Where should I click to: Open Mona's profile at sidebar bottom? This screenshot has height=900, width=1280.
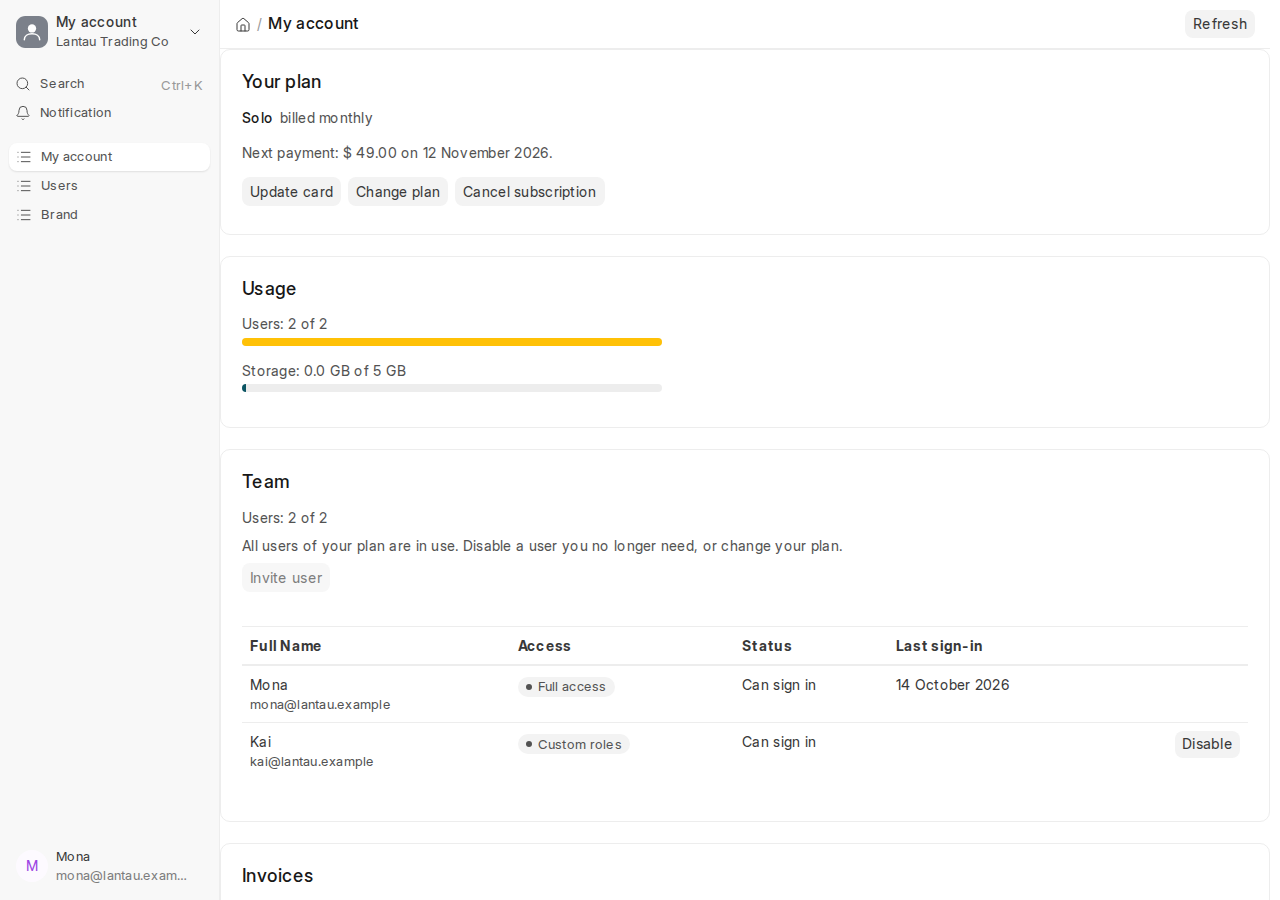coord(109,866)
